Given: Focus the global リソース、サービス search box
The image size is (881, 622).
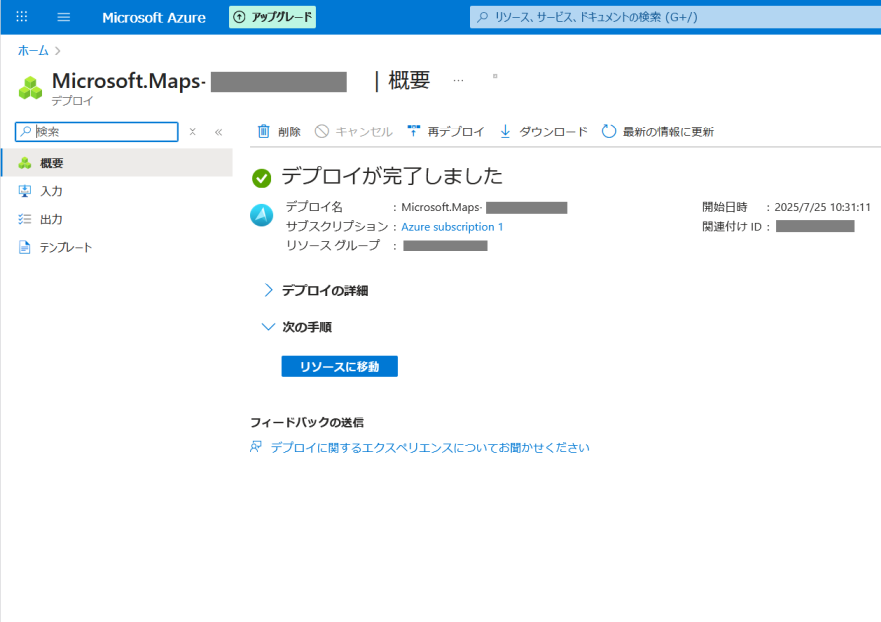Looking at the screenshot, I should point(675,17).
